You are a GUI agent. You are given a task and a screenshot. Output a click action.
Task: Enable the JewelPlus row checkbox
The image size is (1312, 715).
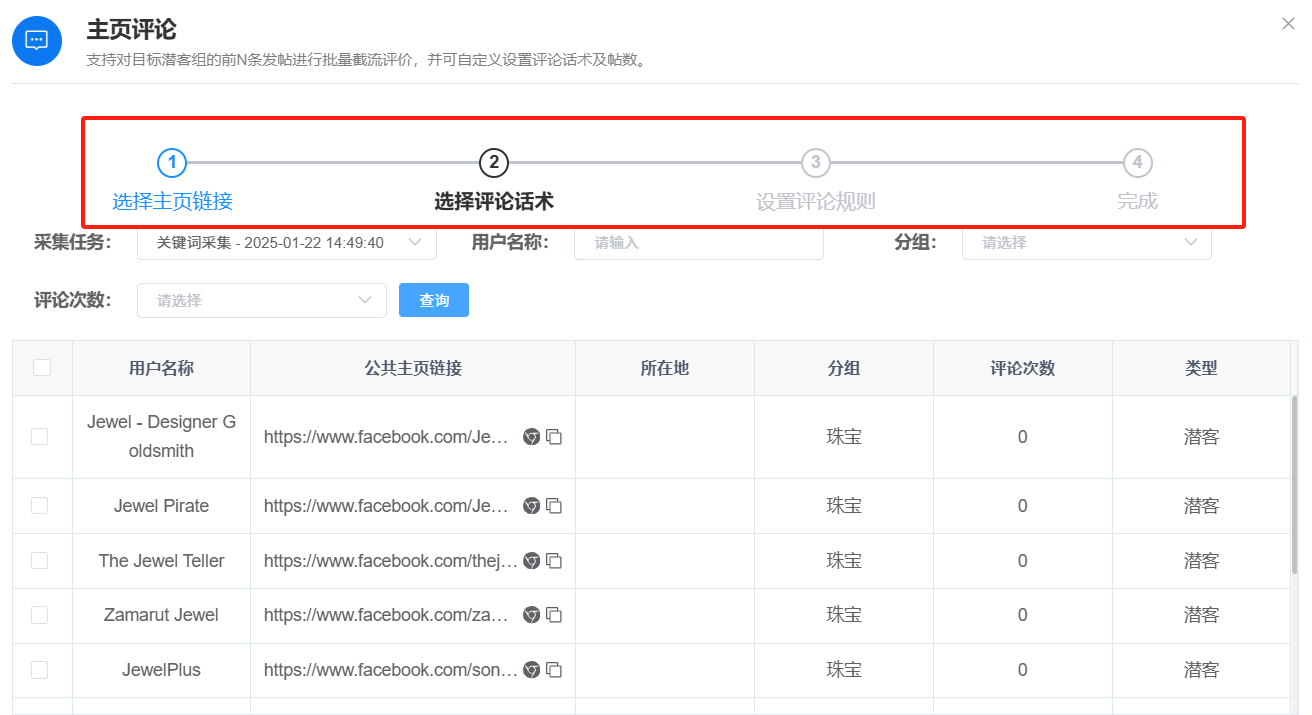39,670
